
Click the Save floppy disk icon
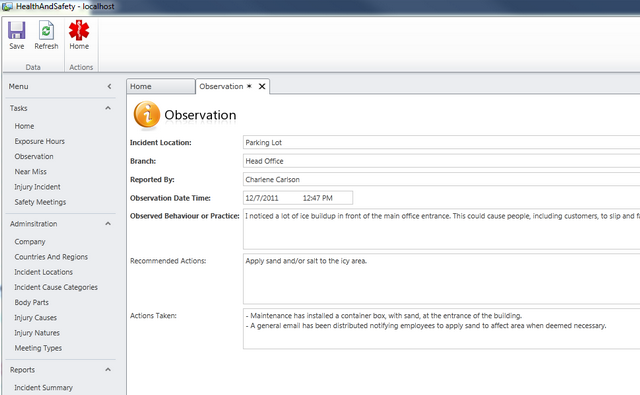tap(17, 31)
